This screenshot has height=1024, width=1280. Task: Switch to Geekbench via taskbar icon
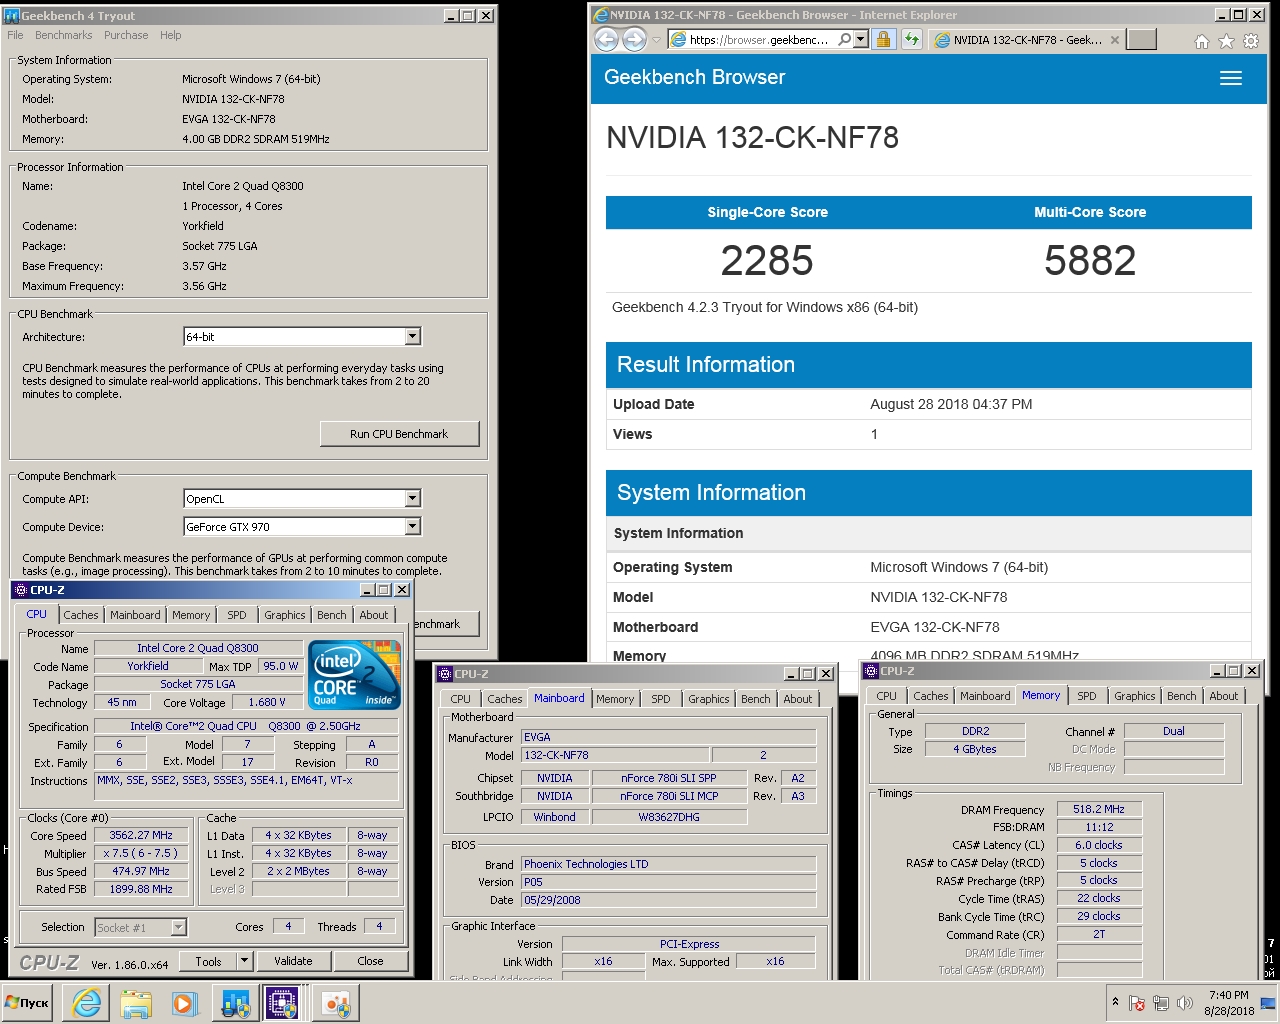(235, 1003)
